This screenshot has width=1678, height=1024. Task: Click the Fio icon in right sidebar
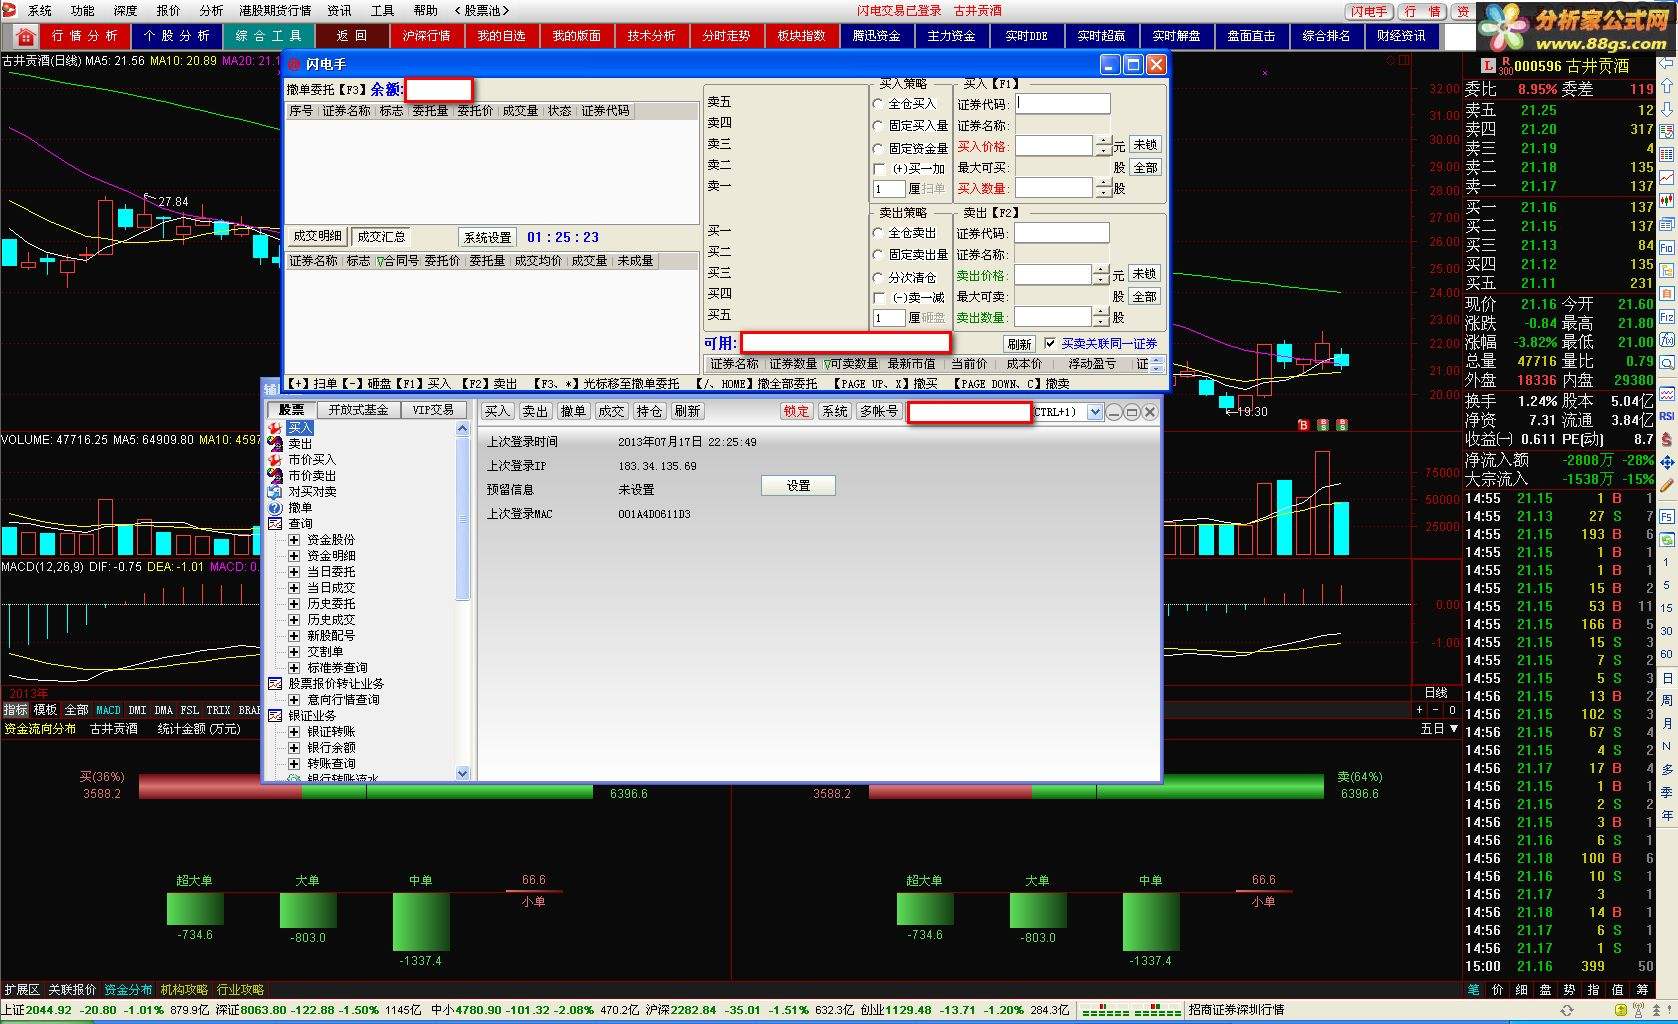coord(1666,247)
